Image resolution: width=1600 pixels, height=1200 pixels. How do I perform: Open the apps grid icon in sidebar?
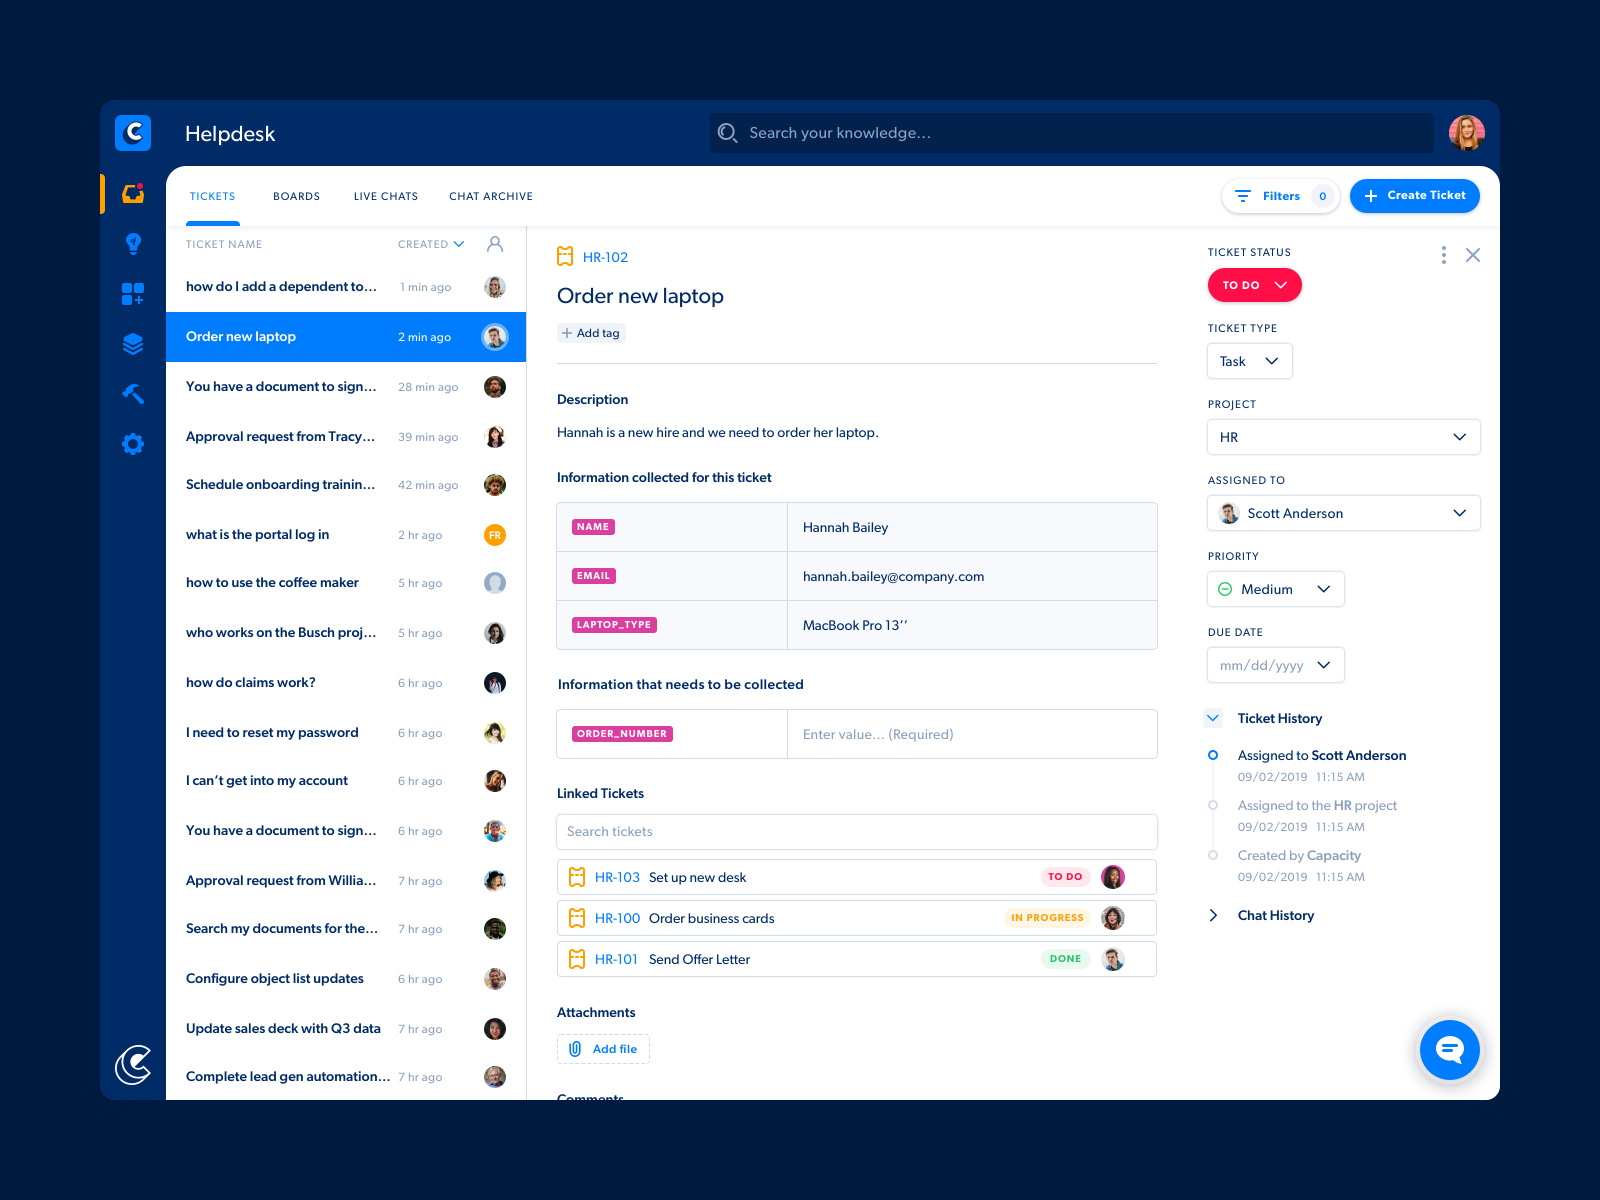tap(133, 293)
